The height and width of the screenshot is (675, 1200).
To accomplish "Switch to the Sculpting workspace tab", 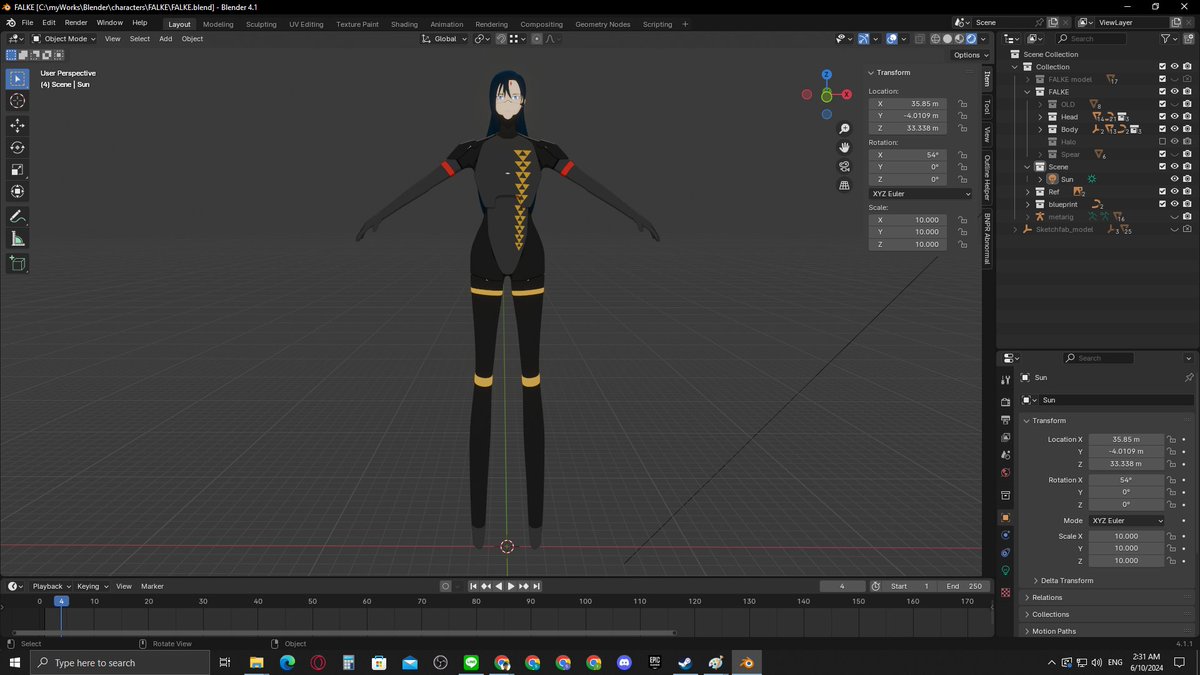I will [x=261, y=24].
